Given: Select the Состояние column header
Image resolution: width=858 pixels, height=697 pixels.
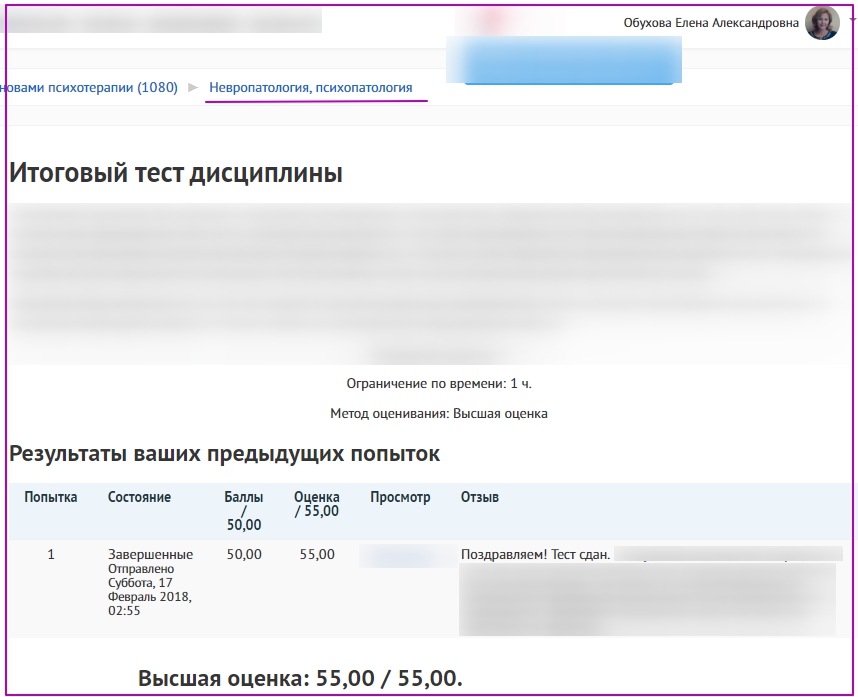Looking at the screenshot, I should (x=139, y=497).
